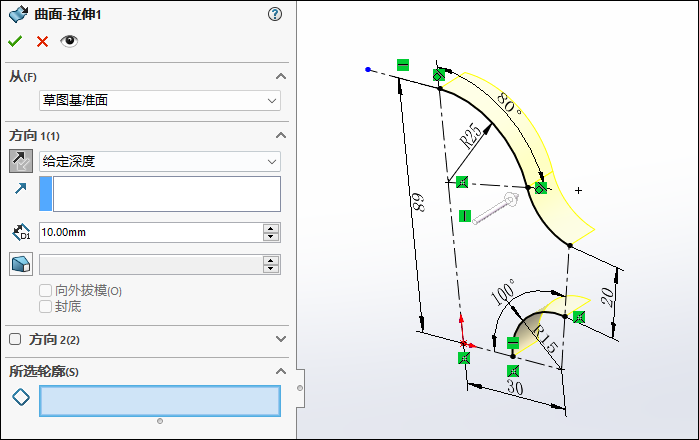The width and height of the screenshot is (699, 440).
Task: Click the vertical relation icon beside centerline
Action: coord(465,216)
